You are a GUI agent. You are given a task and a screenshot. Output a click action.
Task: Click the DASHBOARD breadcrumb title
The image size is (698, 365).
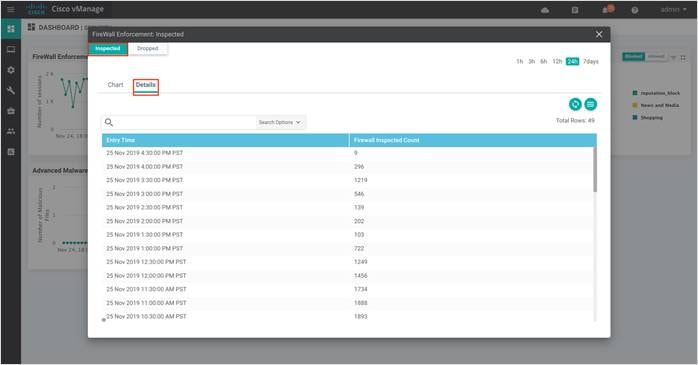[x=59, y=28]
